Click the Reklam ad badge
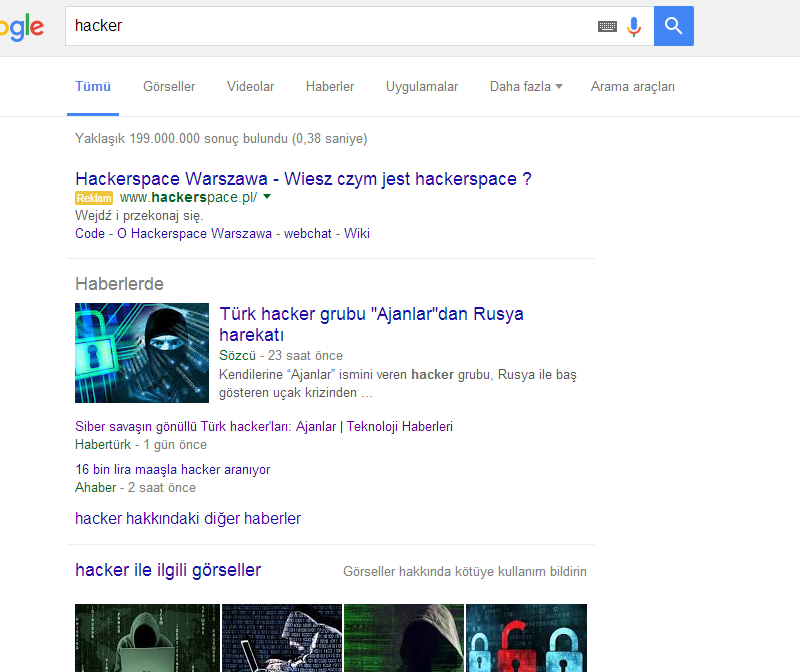Image resolution: width=800 pixels, height=672 pixels. coord(94,197)
